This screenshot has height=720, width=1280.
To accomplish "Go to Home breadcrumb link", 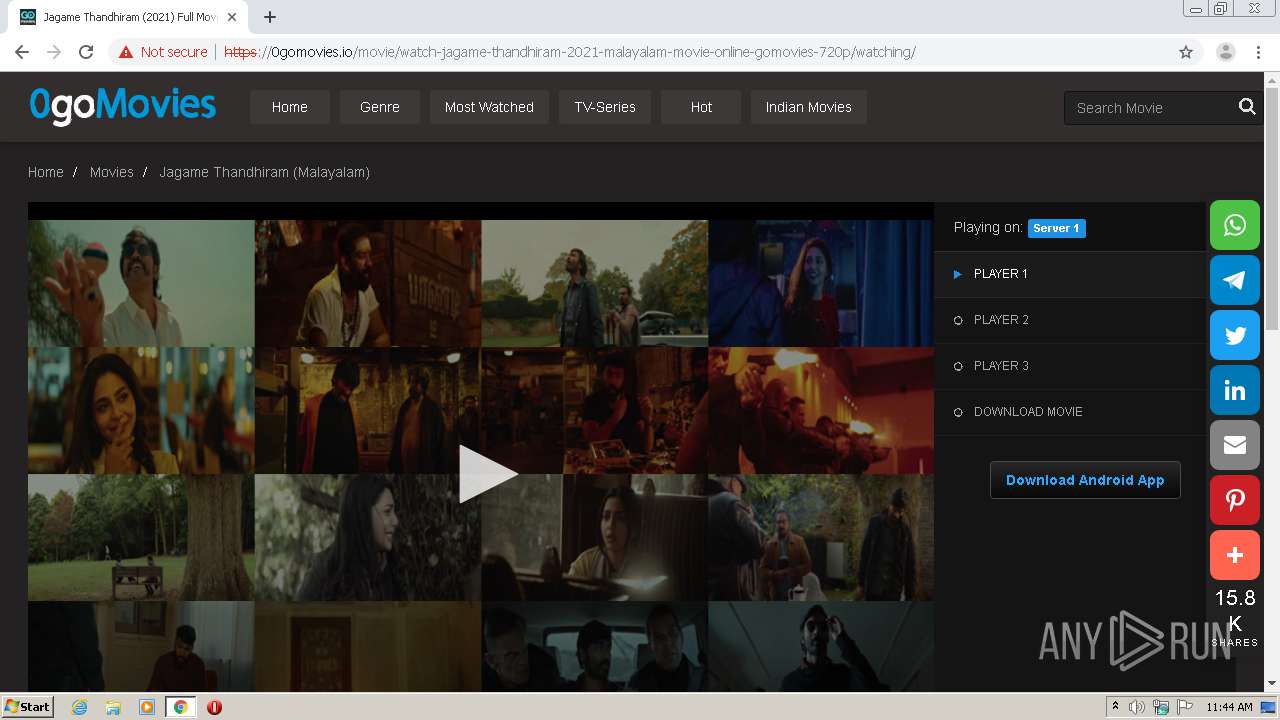I will tap(46, 172).
